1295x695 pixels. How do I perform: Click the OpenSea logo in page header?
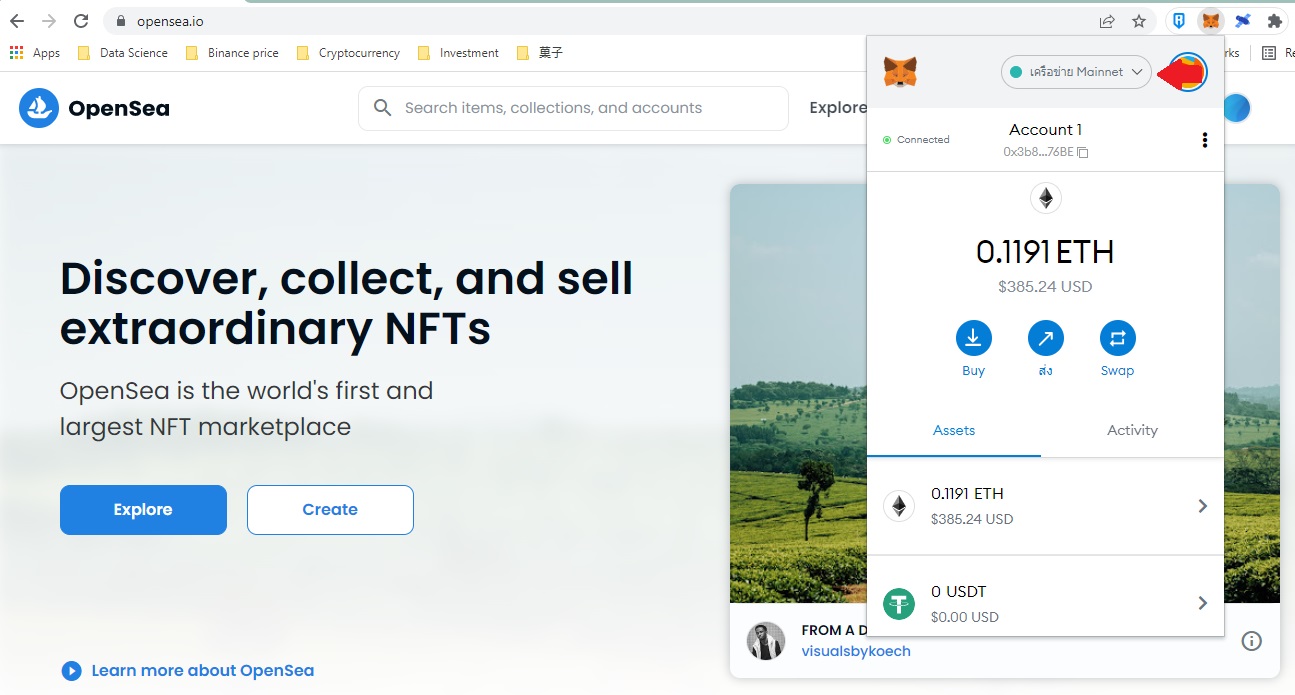click(x=94, y=108)
